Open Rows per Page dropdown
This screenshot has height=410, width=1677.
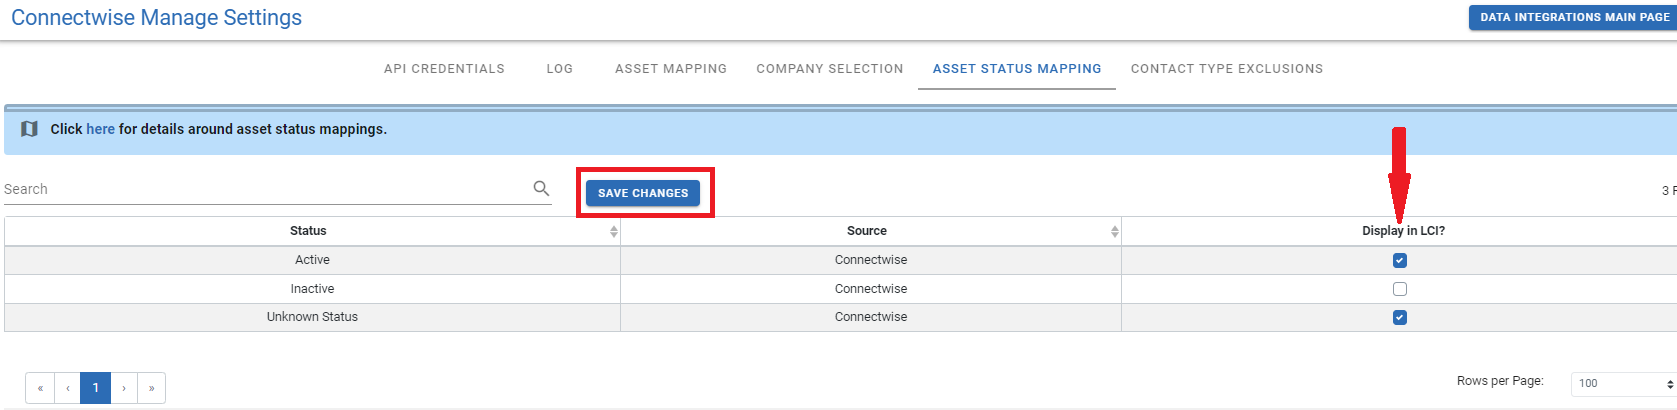pyautogui.click(x=1623, y=384)
